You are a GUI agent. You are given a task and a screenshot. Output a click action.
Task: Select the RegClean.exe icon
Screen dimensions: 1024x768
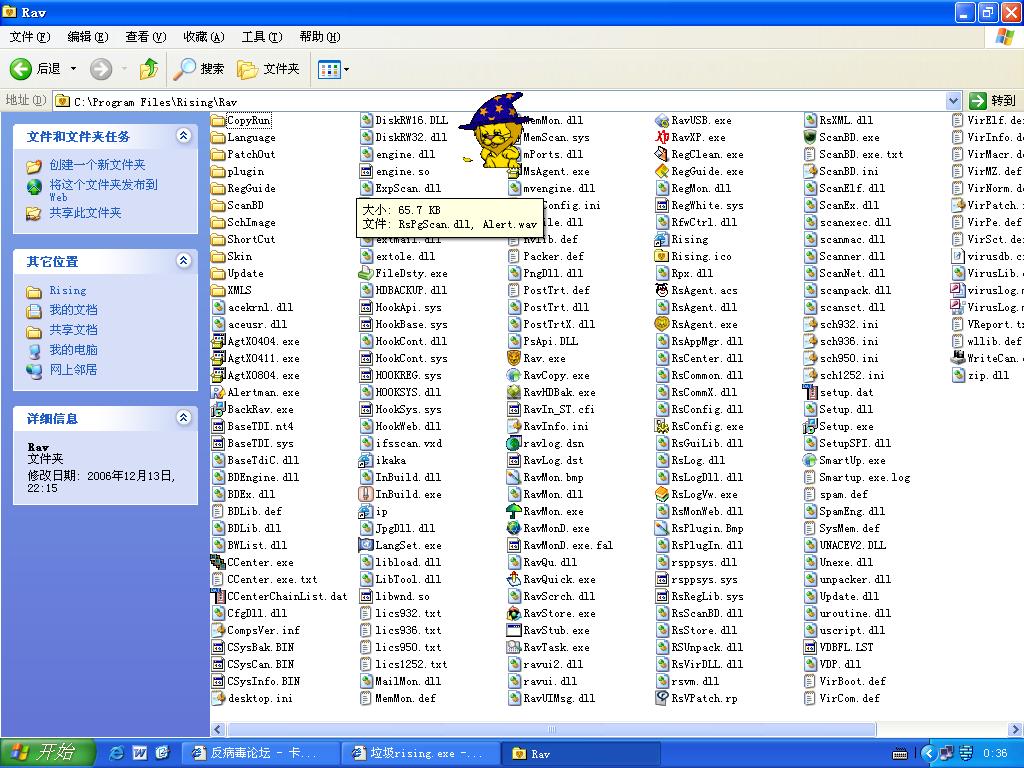coord(662,154)
